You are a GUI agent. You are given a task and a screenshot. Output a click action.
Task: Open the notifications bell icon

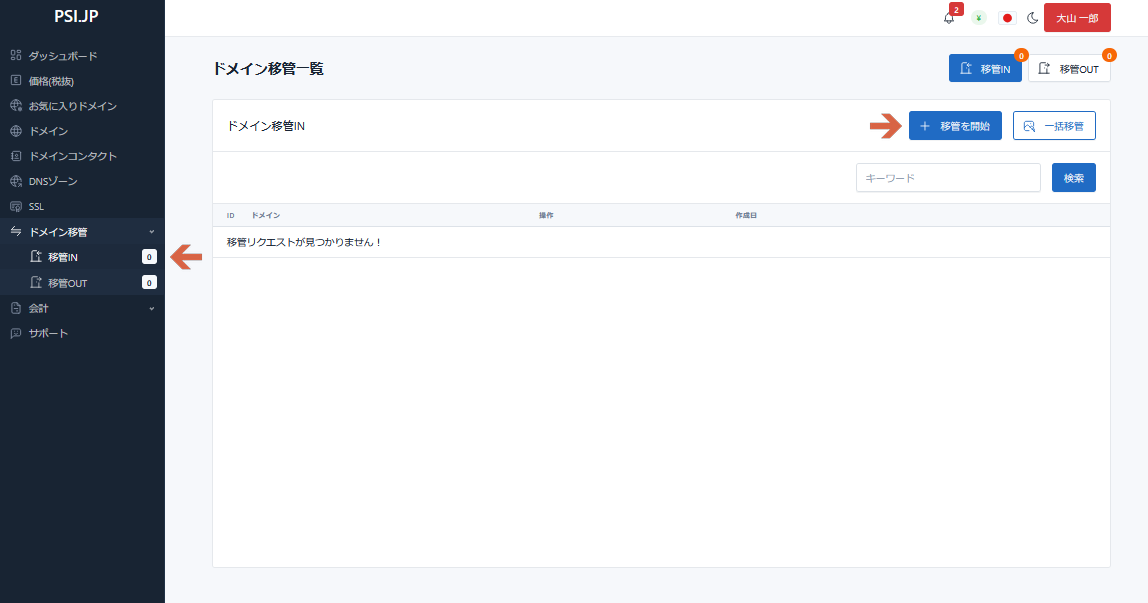949,18
